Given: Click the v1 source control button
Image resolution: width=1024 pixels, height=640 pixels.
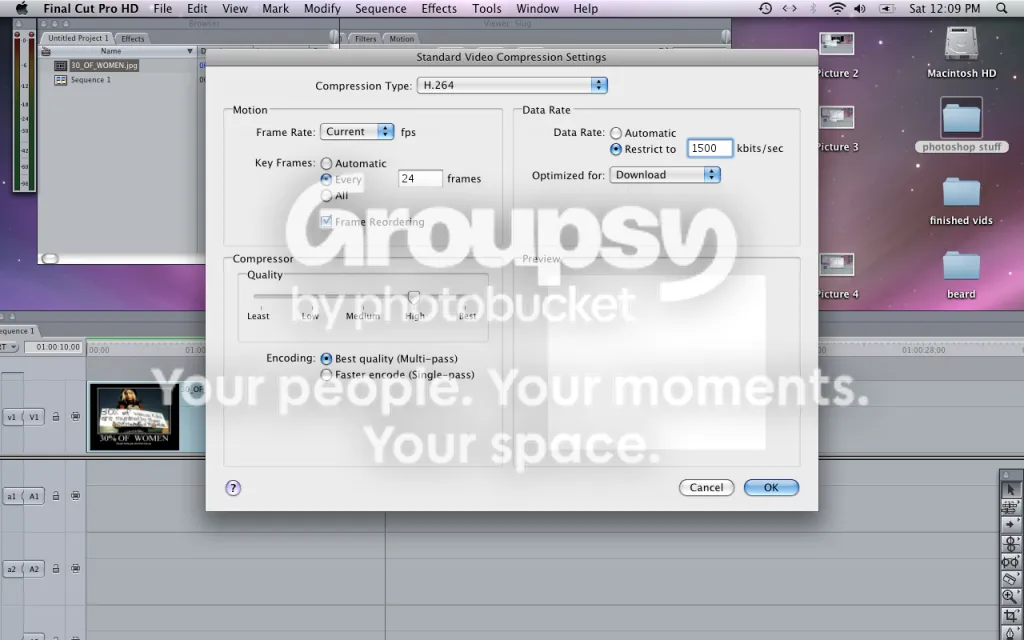Looking at the screenshot, I should (x=12, y=417).
